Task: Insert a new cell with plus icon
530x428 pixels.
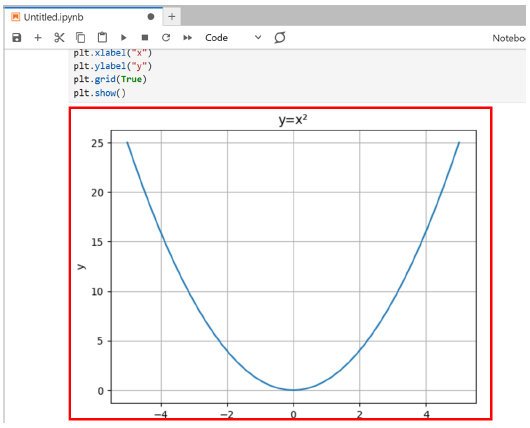Action: tap(38, 38)
